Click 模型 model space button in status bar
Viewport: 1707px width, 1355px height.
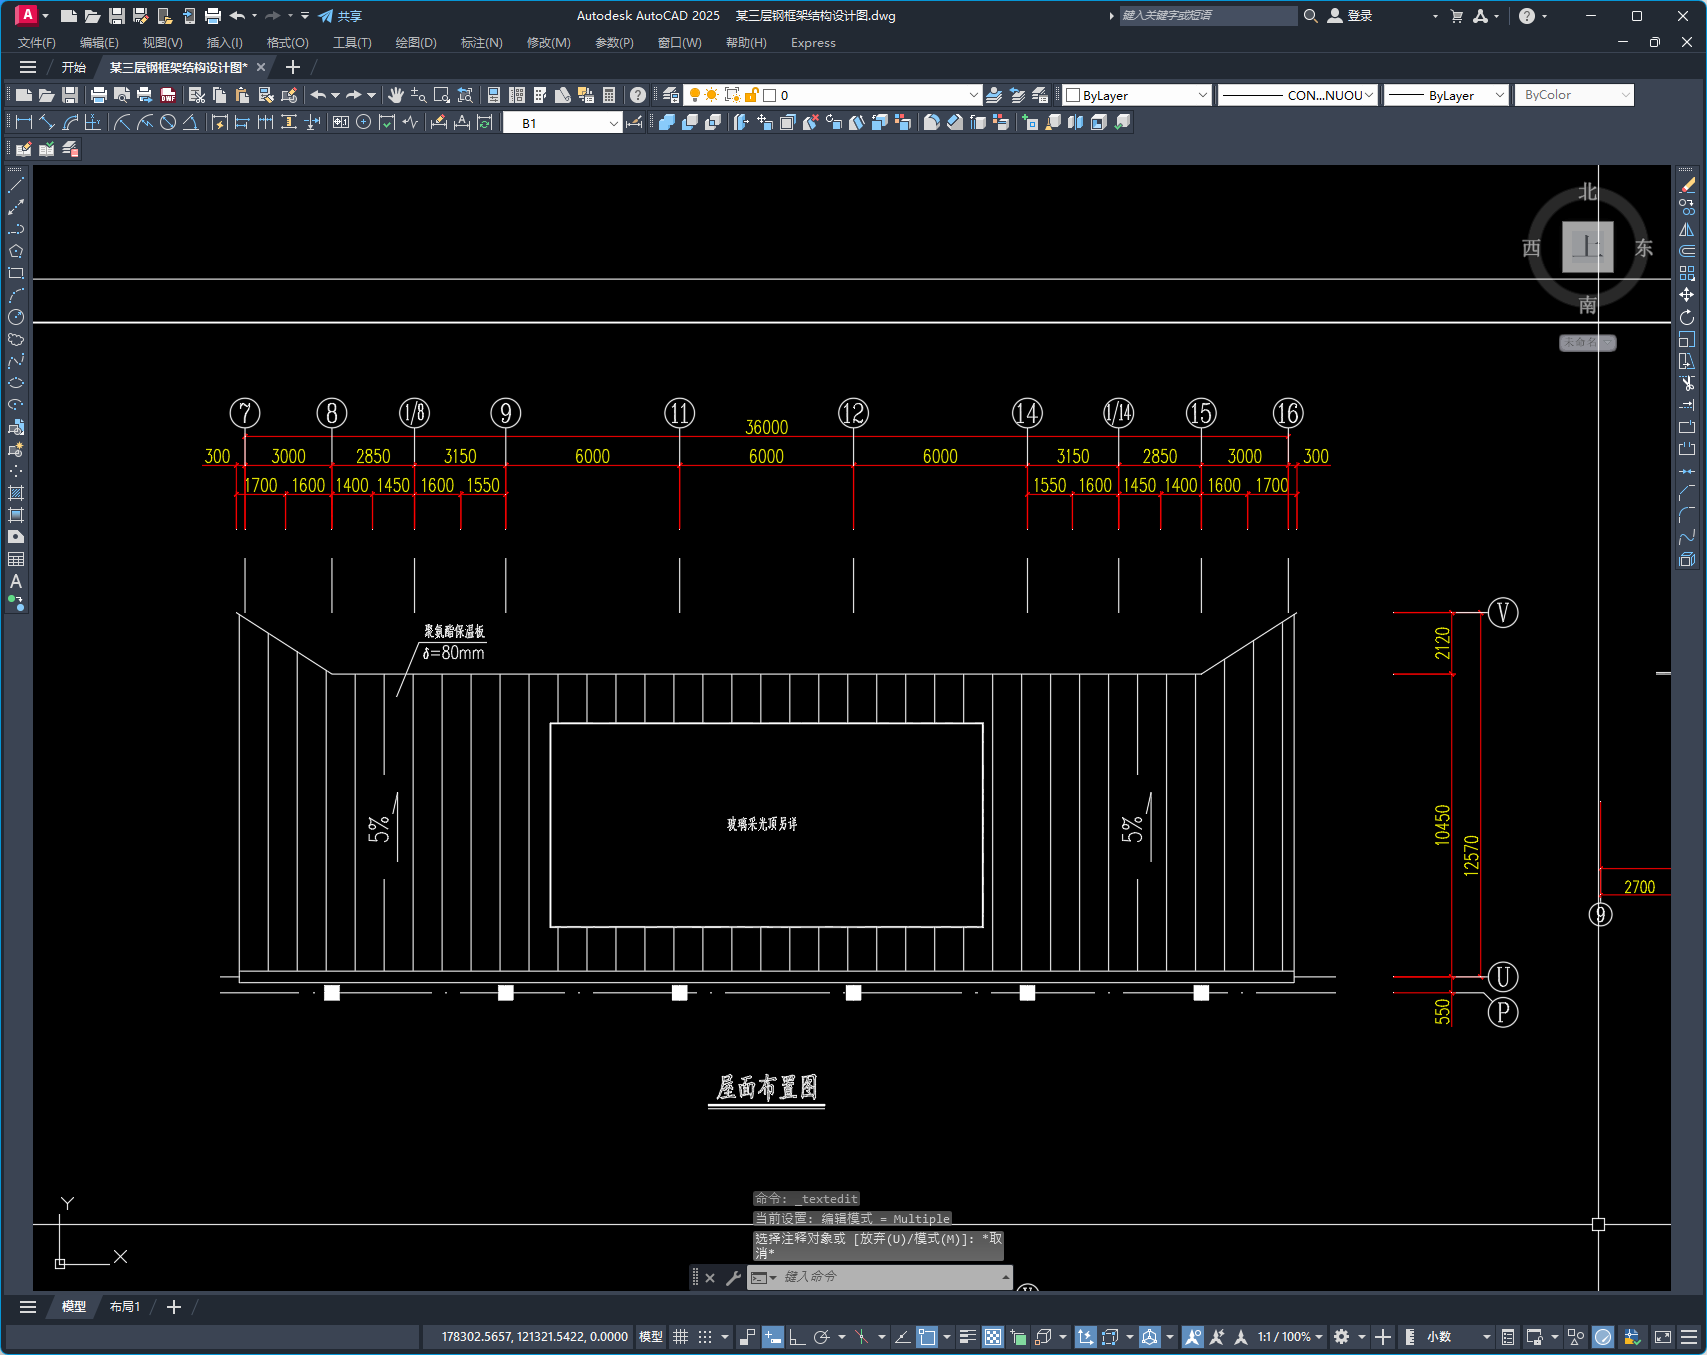point(651,1337)
